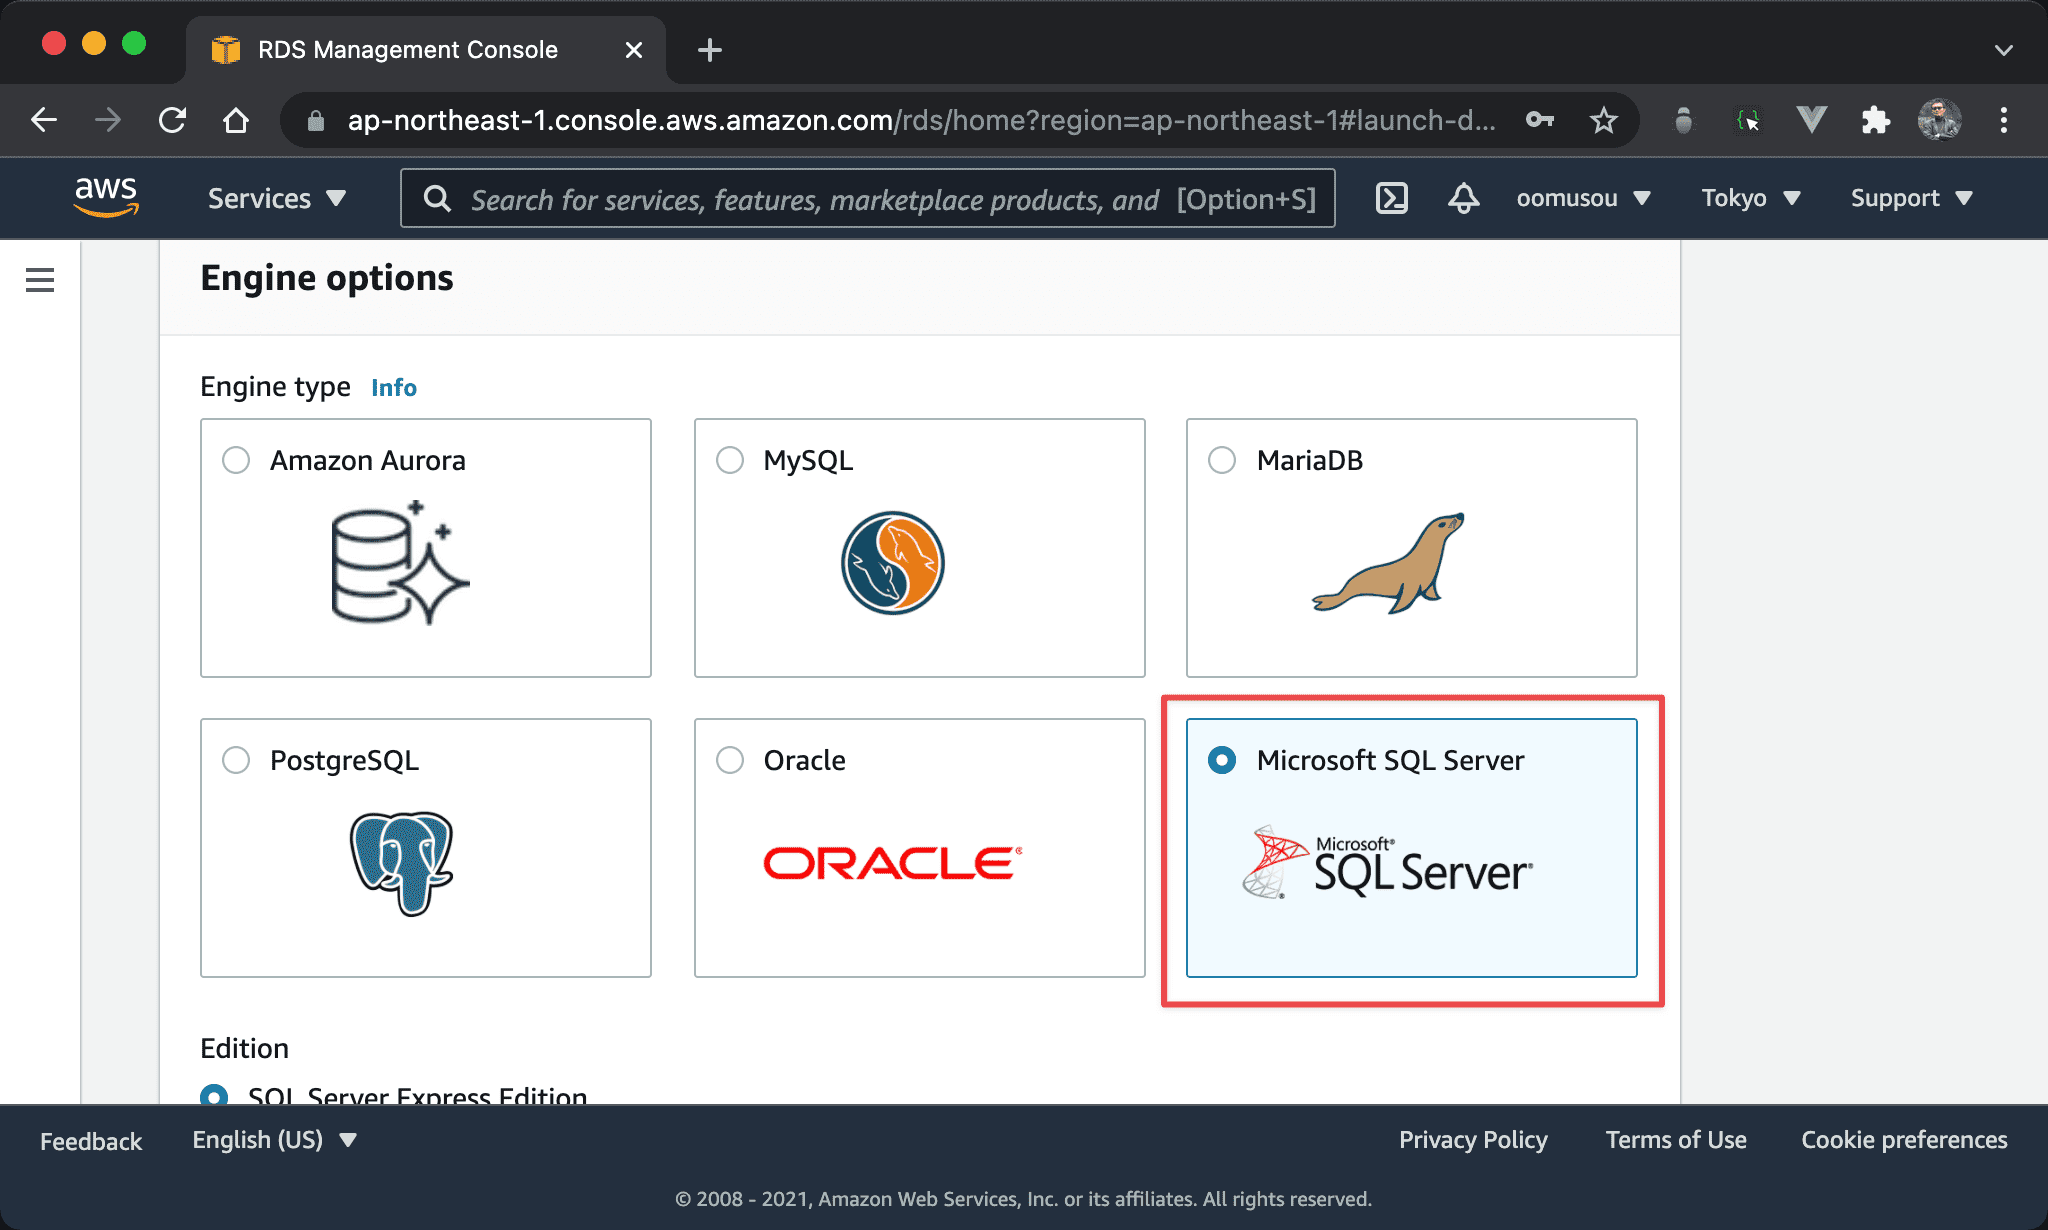
Task: Click the browser address bar URL
Action: 920,121
